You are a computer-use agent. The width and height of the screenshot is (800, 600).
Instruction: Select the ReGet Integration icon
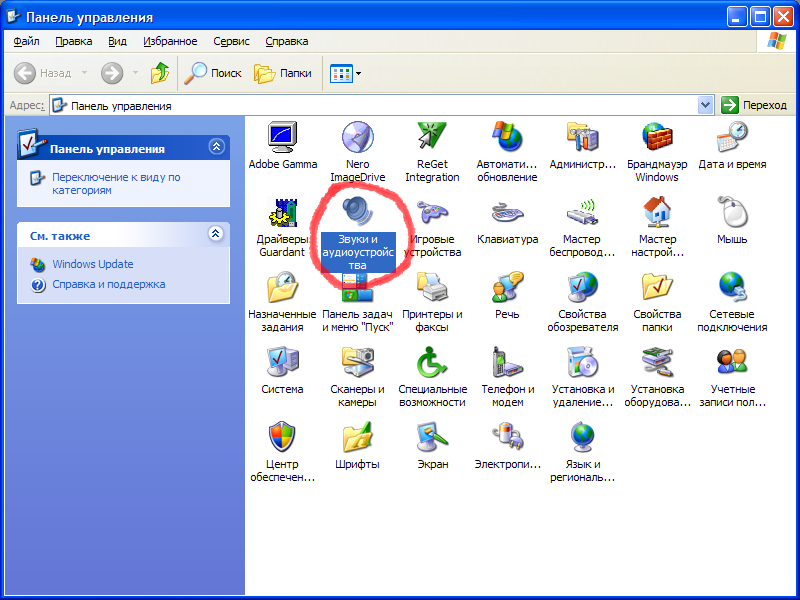(x=432, y=137)
